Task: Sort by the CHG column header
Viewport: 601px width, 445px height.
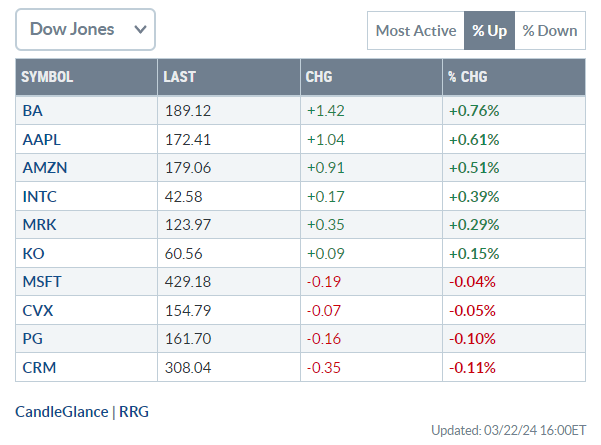Action: (317, 77)
